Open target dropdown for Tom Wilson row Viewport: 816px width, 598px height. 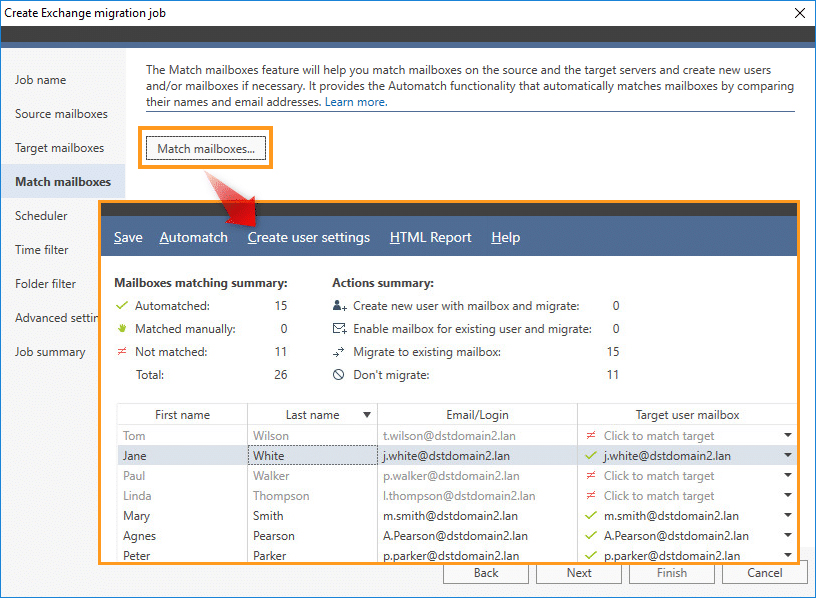click(x=788, y=435)
